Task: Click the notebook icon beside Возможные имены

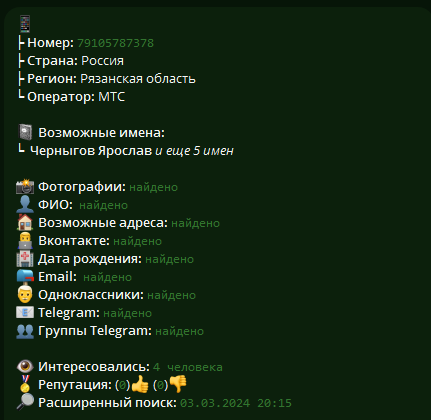Action: pos(25,132)
